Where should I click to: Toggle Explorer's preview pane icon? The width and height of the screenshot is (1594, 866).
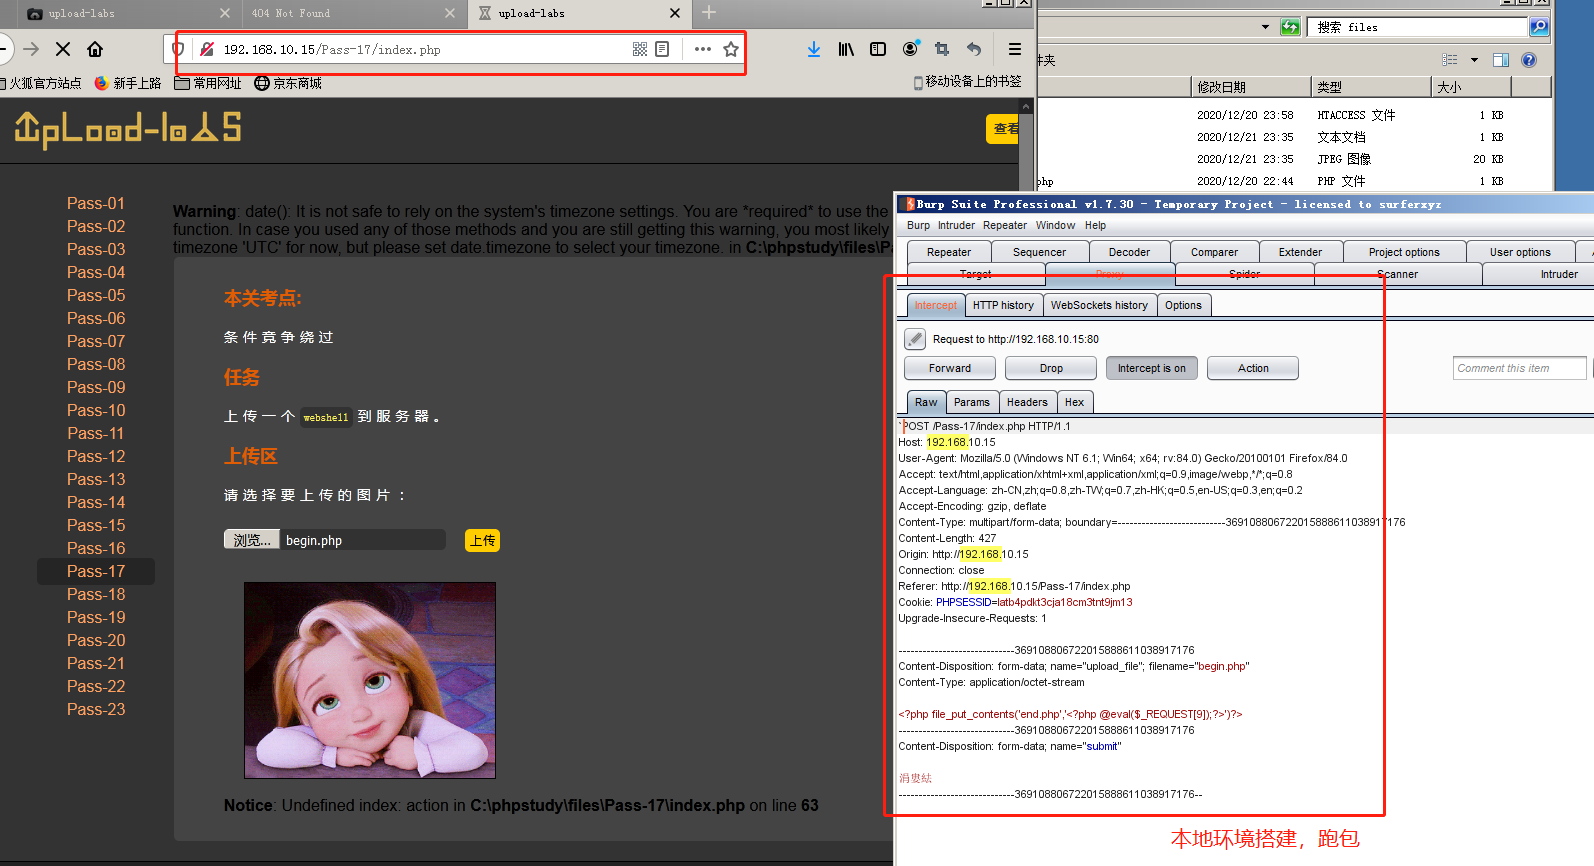pyautogui.click(x=1501, y=60)
